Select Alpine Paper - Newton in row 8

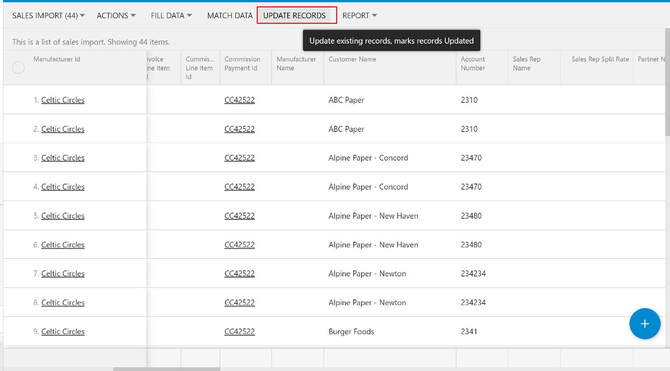pos(367,303)
